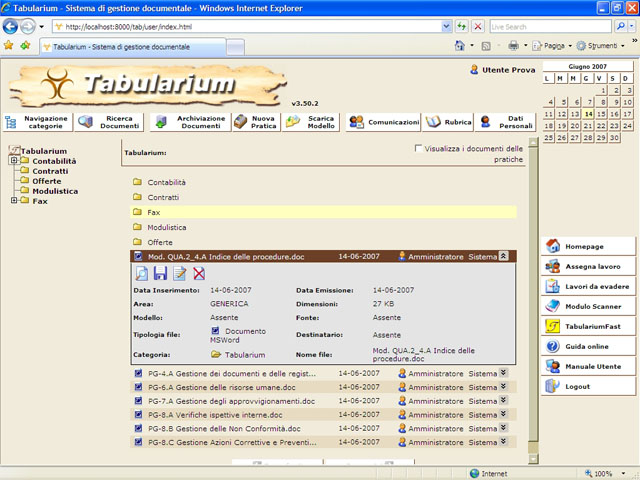Go to Homepage in side menu
640x480 pixels.
(589, 246)
